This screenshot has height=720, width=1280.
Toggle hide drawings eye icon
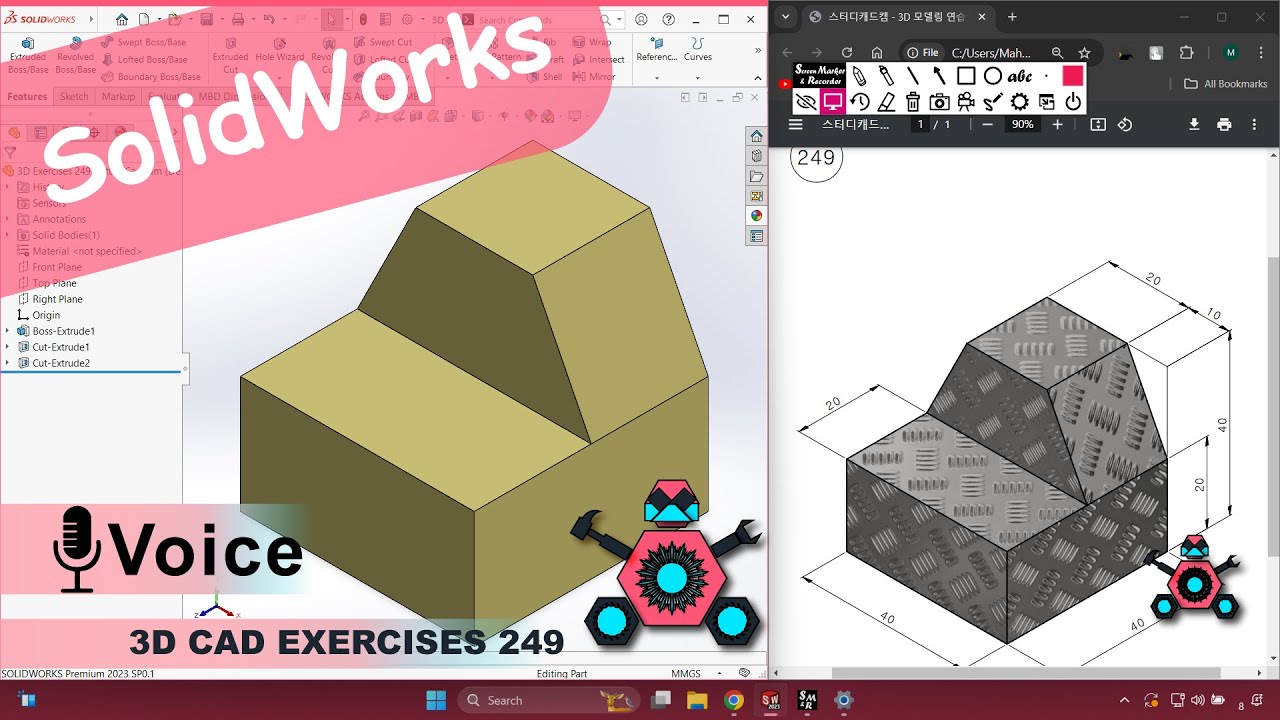point(805,102)
